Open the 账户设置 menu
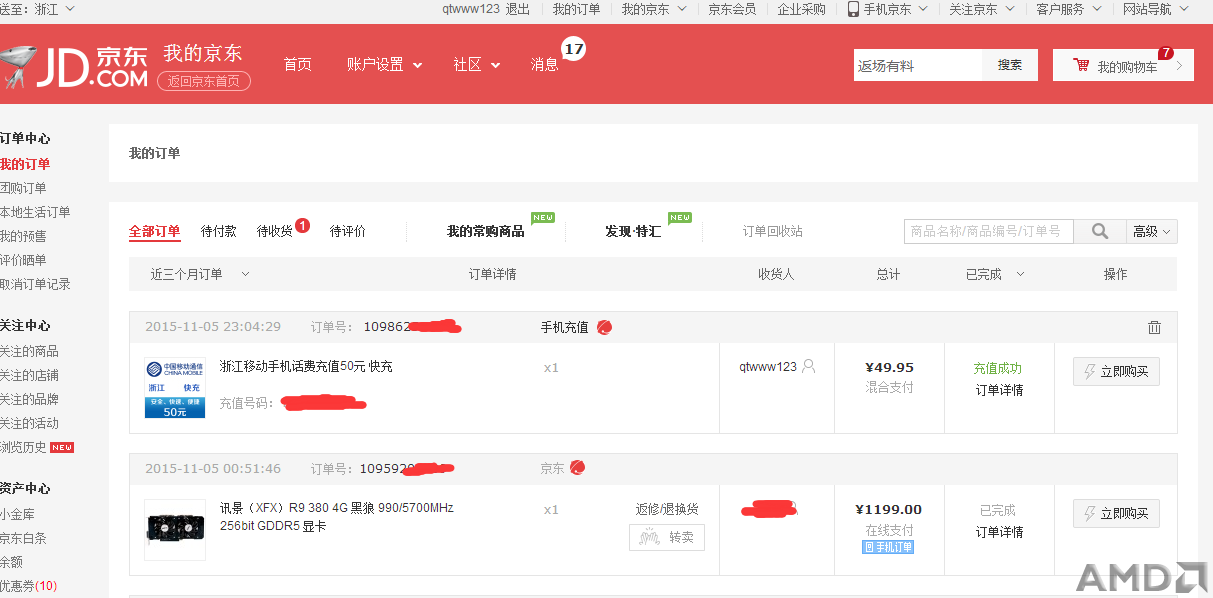1213x598 pixels. [x=384, y=64]
